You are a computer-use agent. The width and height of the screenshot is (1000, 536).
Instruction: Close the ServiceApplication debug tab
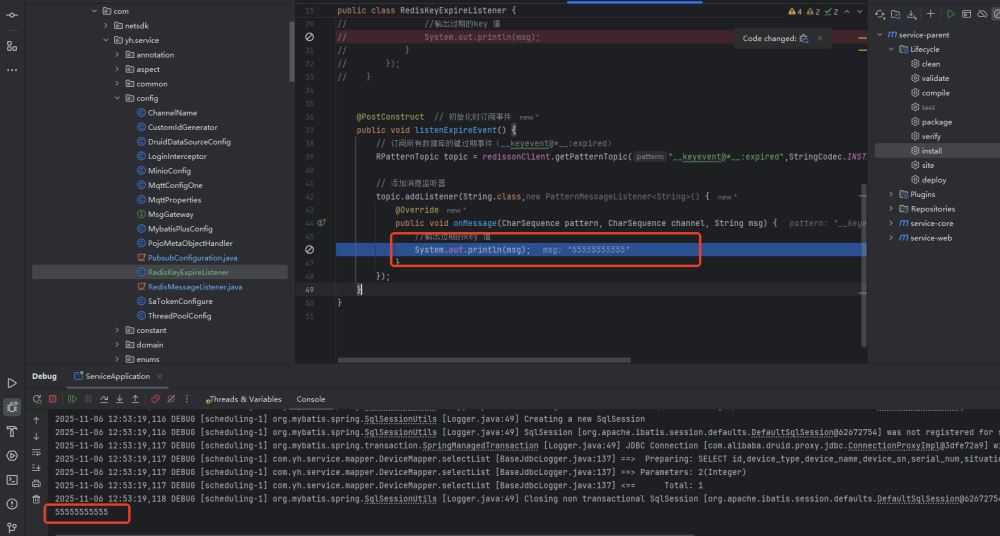coord(159,376)
